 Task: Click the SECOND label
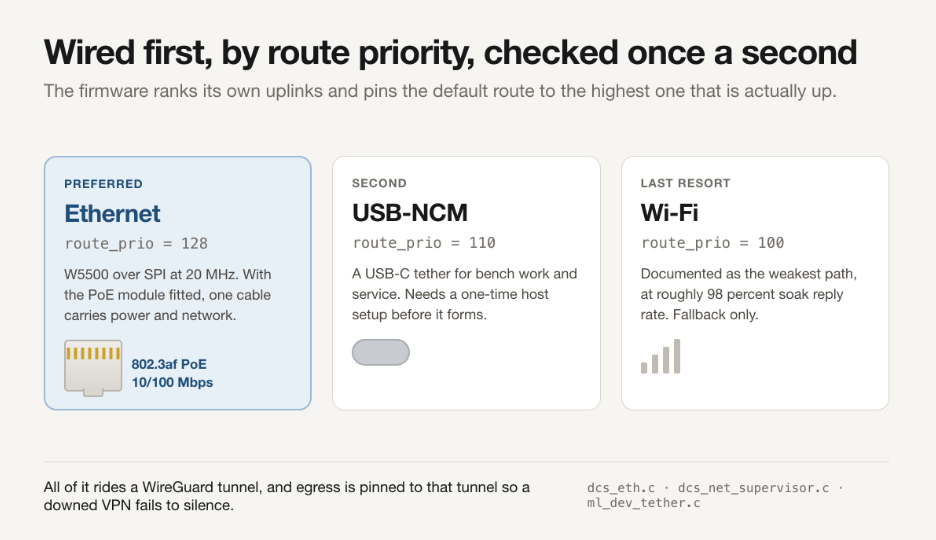pos(379,183)
